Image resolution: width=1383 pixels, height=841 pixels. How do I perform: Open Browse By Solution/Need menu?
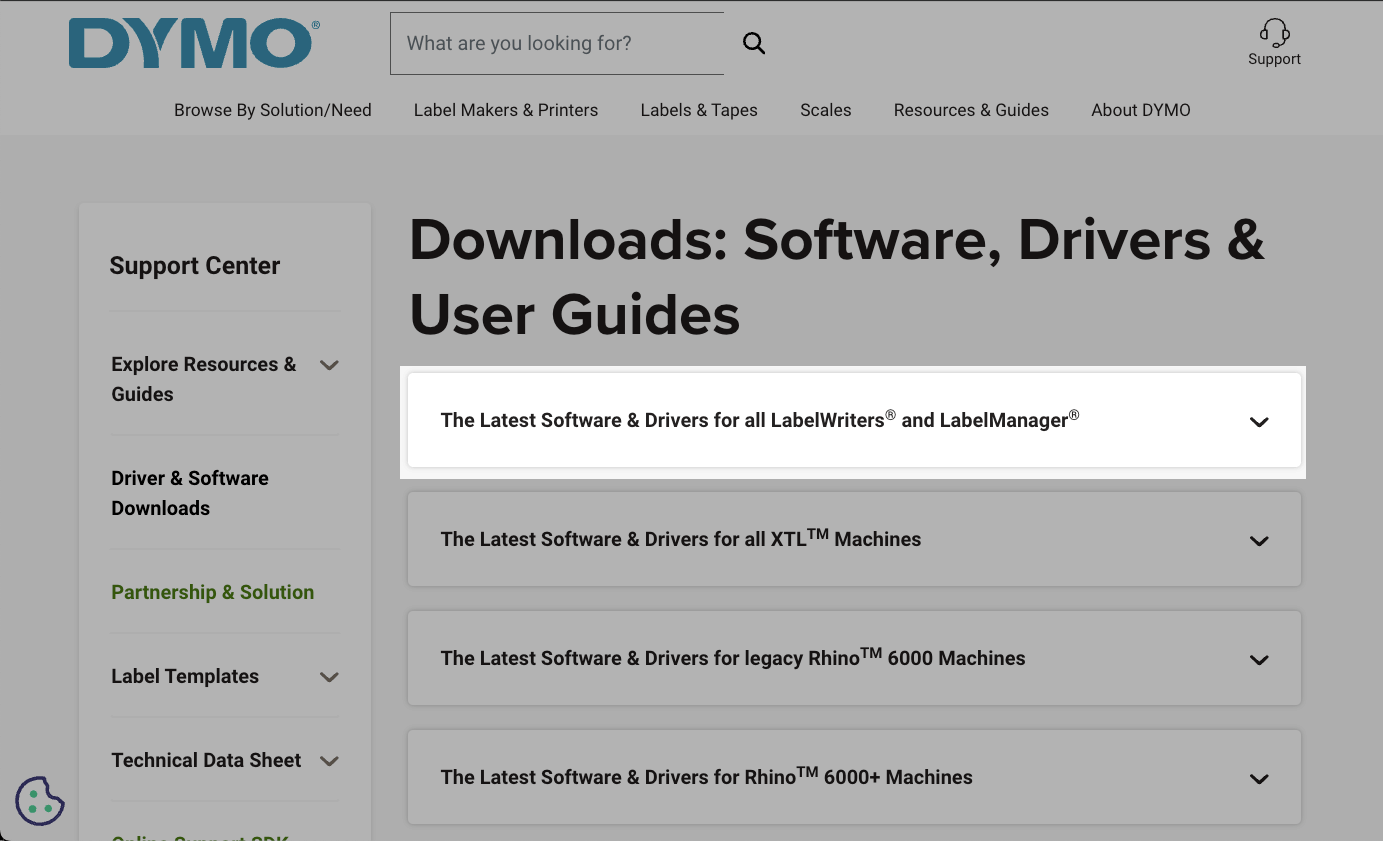click(x=272, y=110)
